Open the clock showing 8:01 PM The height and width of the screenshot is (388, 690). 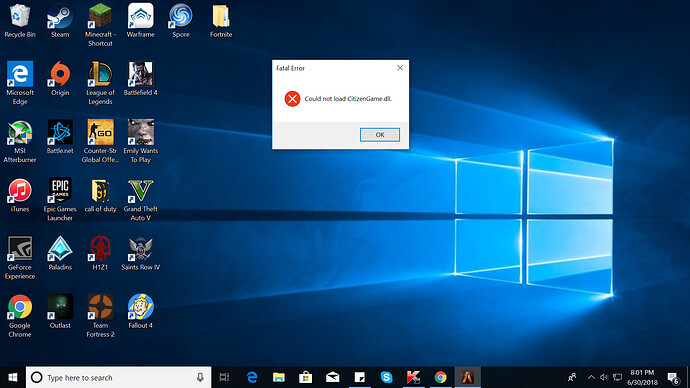coord(642,377)
